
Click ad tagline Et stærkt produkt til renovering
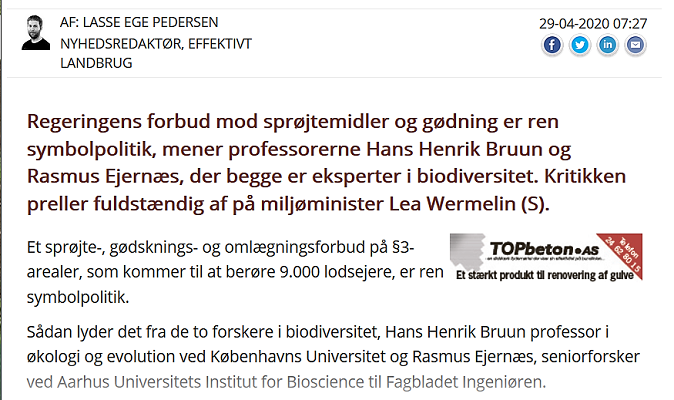pyautogui.click(x=545, y=275)
